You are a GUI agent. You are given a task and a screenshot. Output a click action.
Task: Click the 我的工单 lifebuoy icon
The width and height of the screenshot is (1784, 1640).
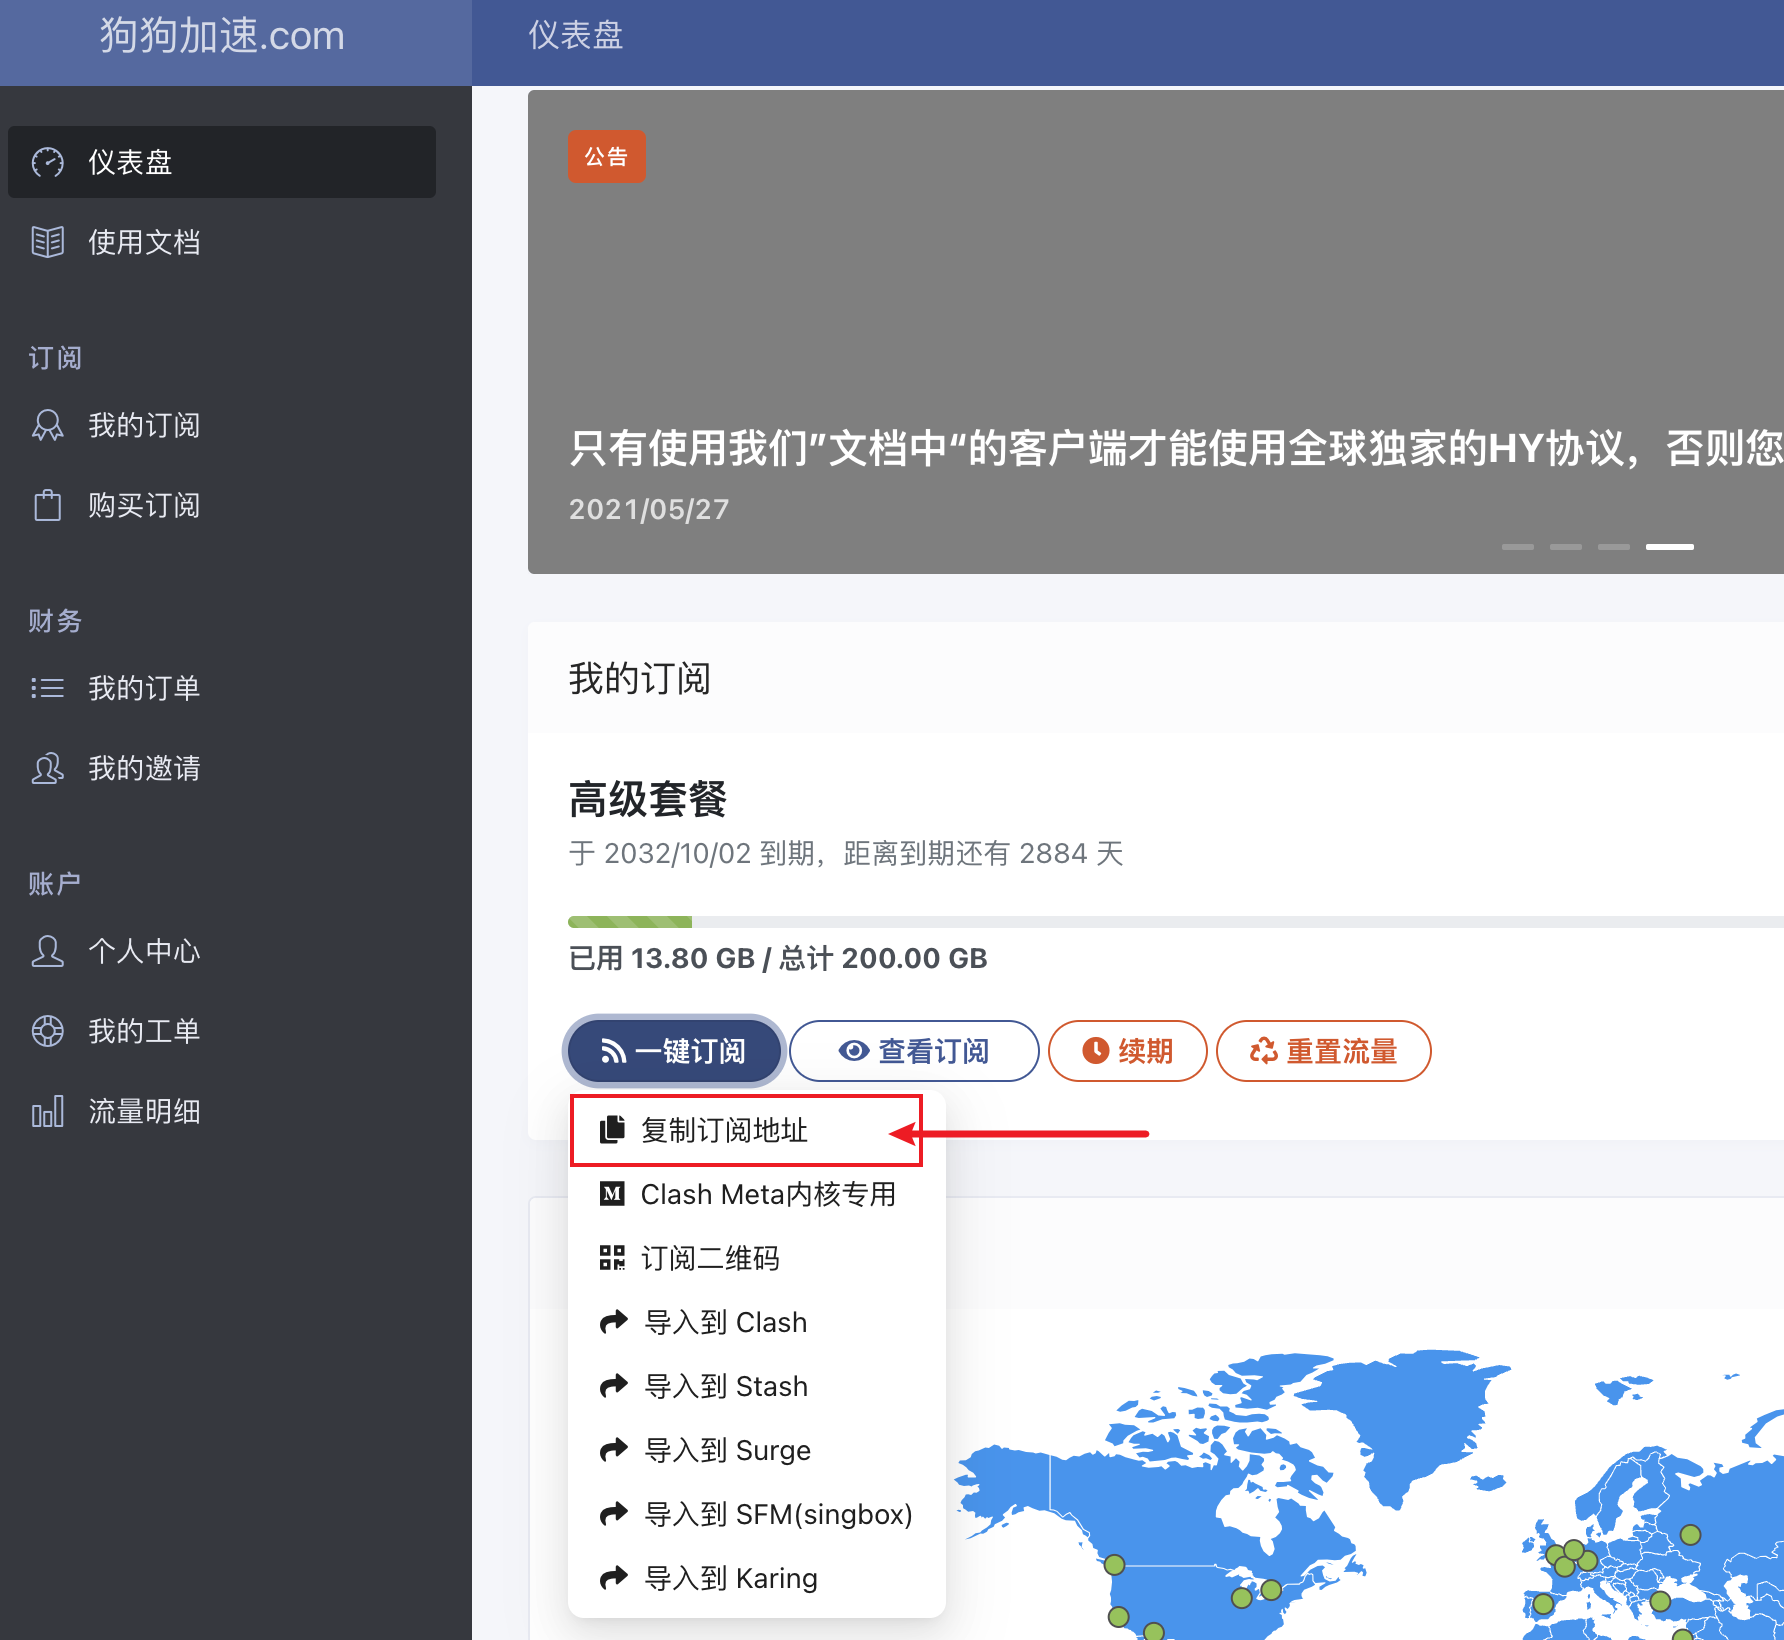(47, 1031)
